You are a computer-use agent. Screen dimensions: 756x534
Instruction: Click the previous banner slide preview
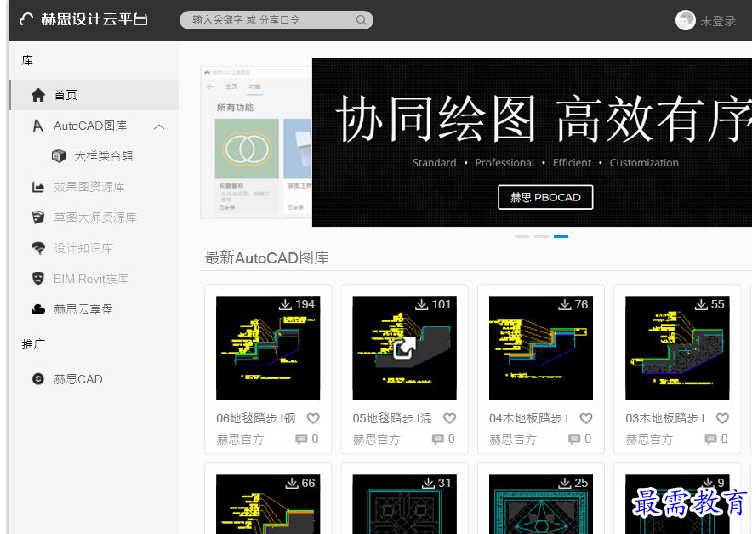[x=256, y=142]
